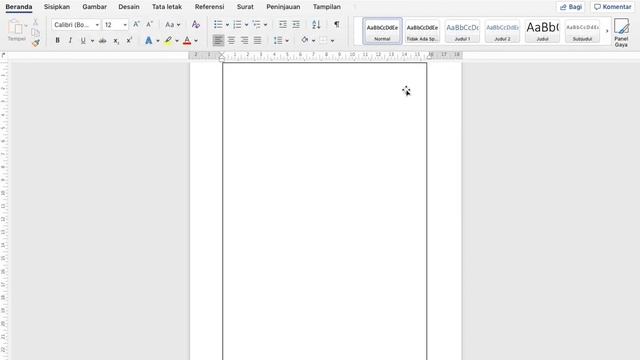This screenshot has width=640, height=360.
Task: Apply the Judul 2 style
Action: 502,31
